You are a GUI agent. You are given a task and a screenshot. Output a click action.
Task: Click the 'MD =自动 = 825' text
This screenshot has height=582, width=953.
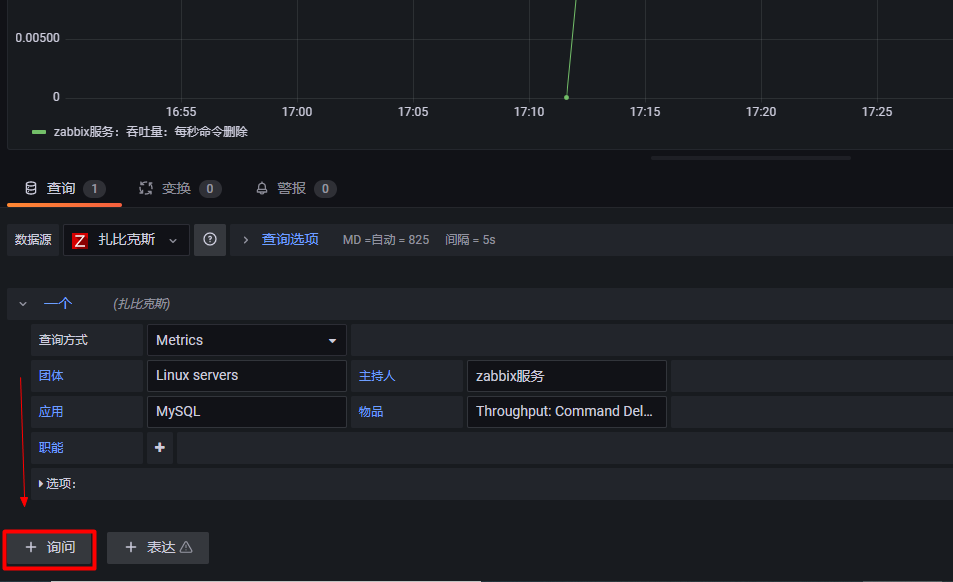[386, 240]
